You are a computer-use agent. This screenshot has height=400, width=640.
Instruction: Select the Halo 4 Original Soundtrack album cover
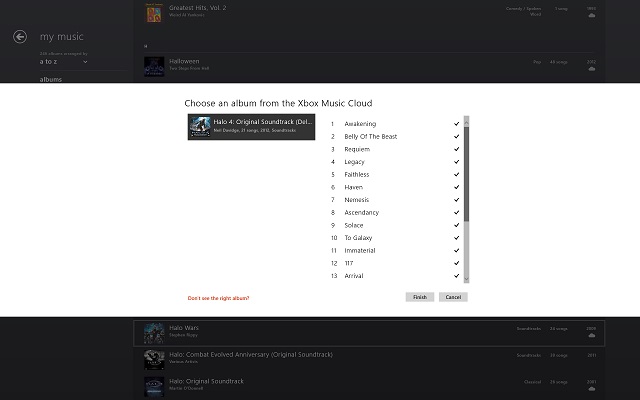pos(200,127)
